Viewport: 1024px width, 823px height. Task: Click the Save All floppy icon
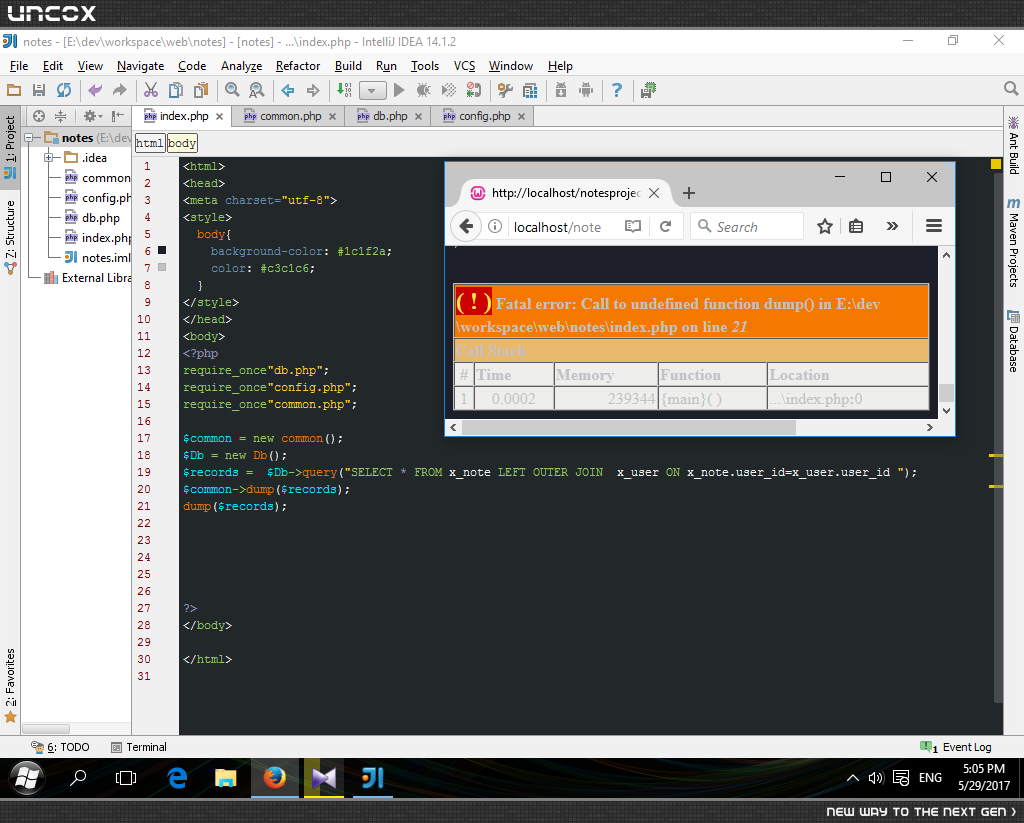pos(39,90)
